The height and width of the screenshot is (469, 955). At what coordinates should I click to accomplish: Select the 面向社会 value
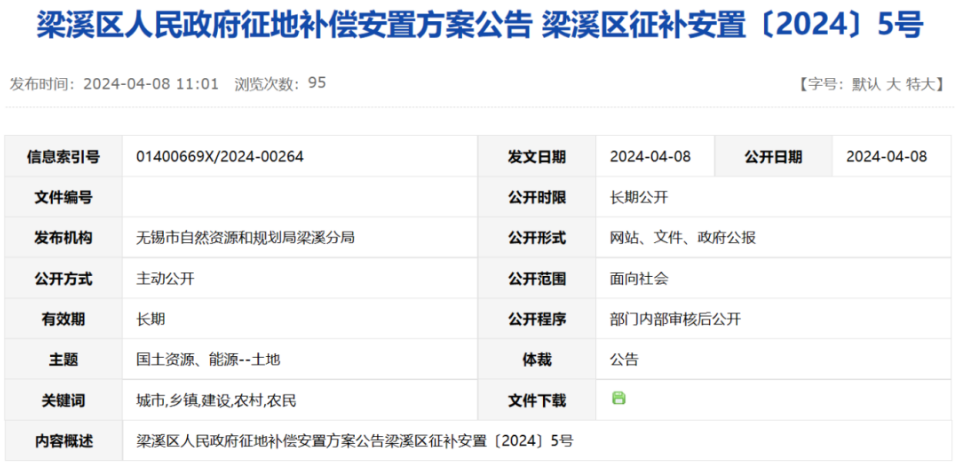click(639, 278)
